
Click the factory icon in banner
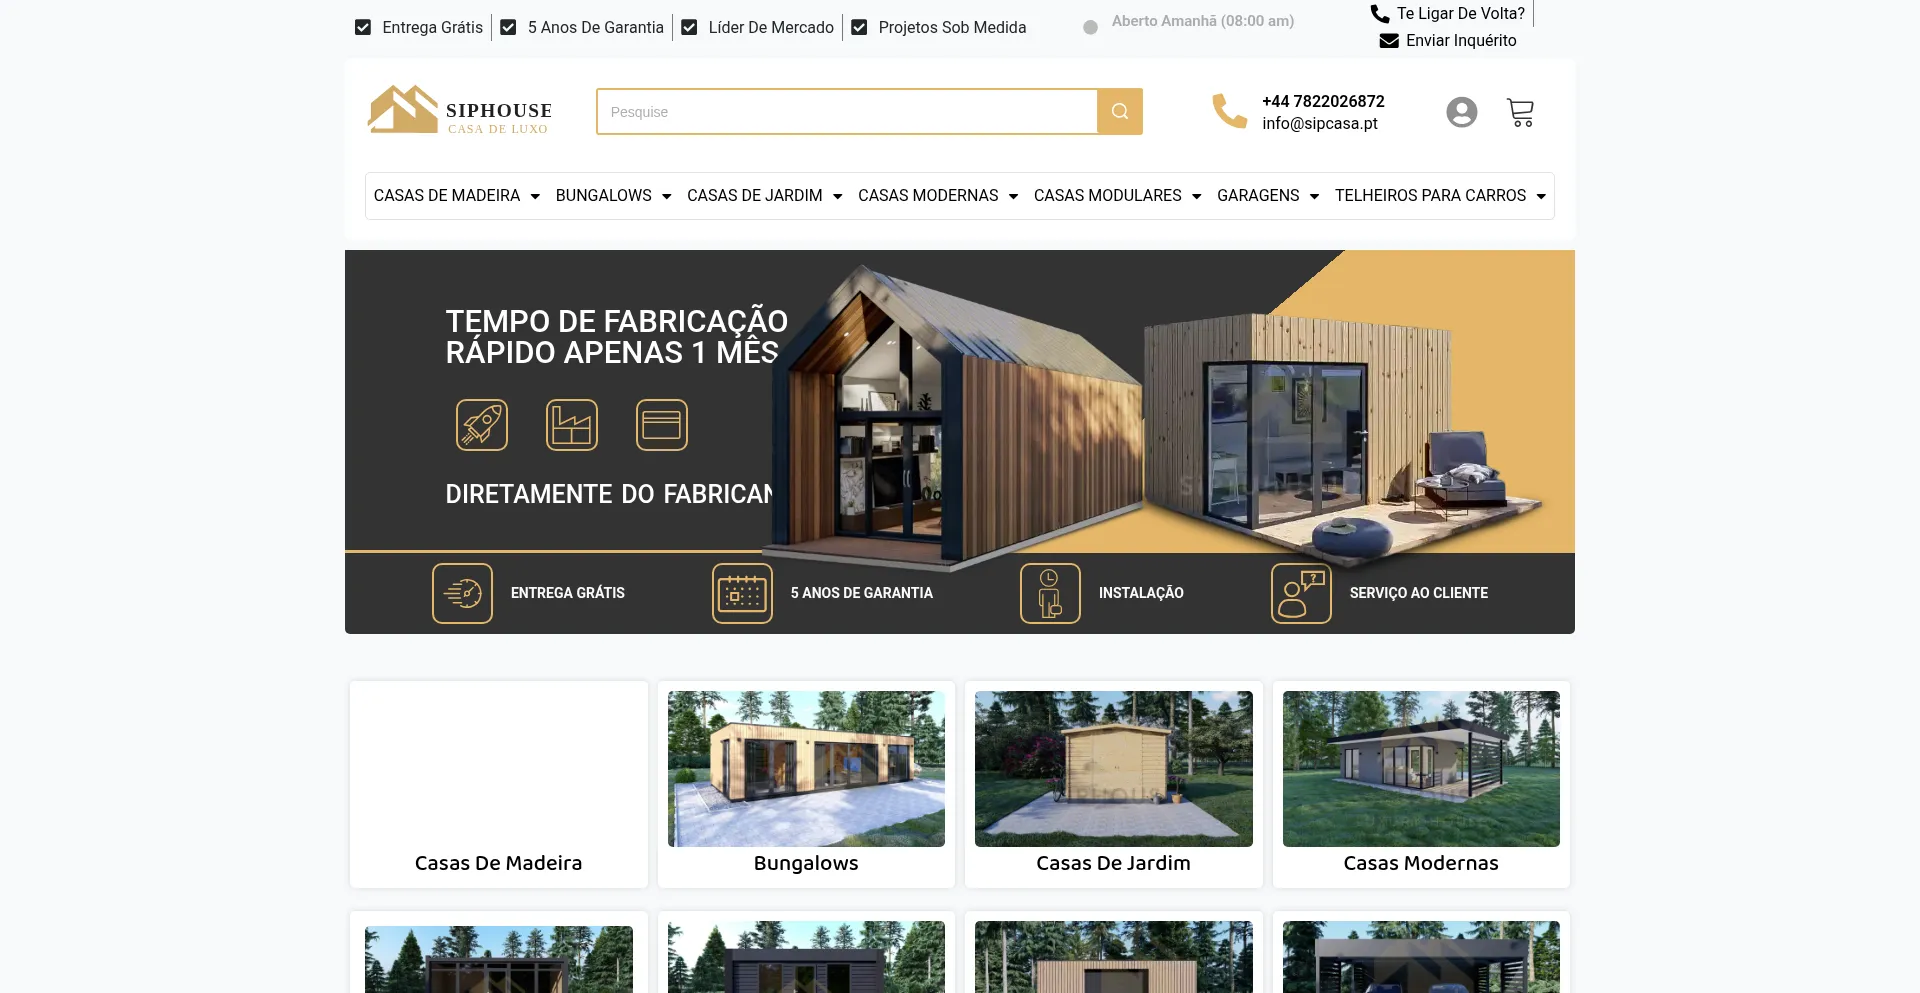[572, 425]
